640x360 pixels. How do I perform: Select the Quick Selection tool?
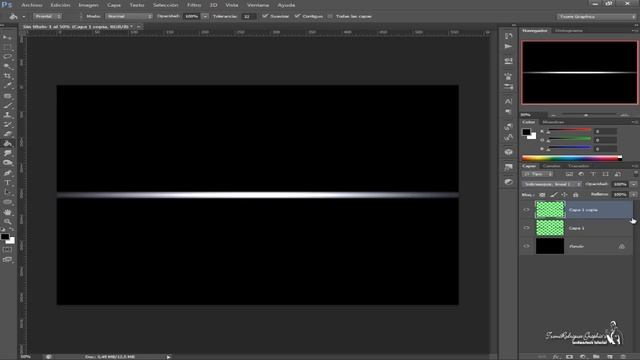point(7,66)
